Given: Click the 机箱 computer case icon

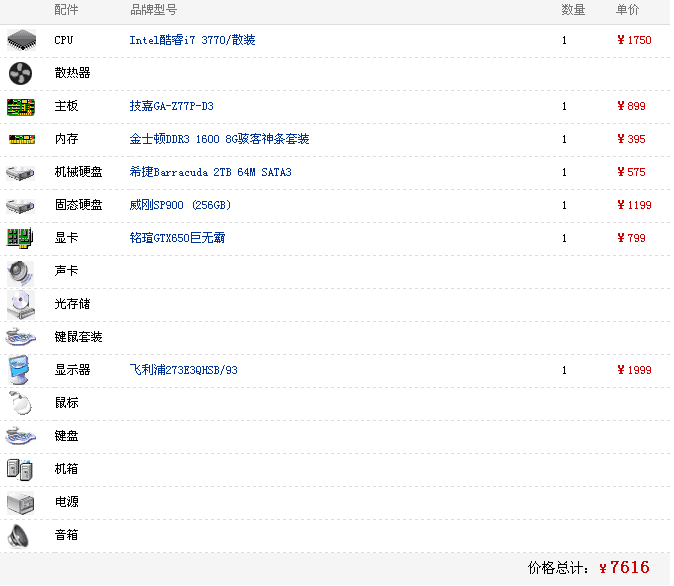Looking at the screenshot, I should (x=20, y=470).
